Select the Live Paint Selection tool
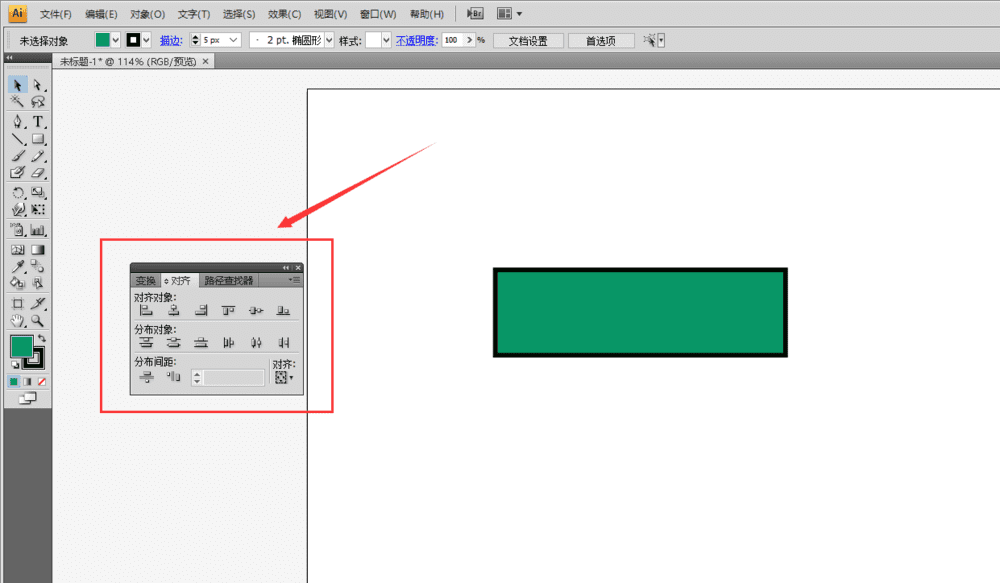Viewport: 1000px width, 583px height. [x=38, y=283]
